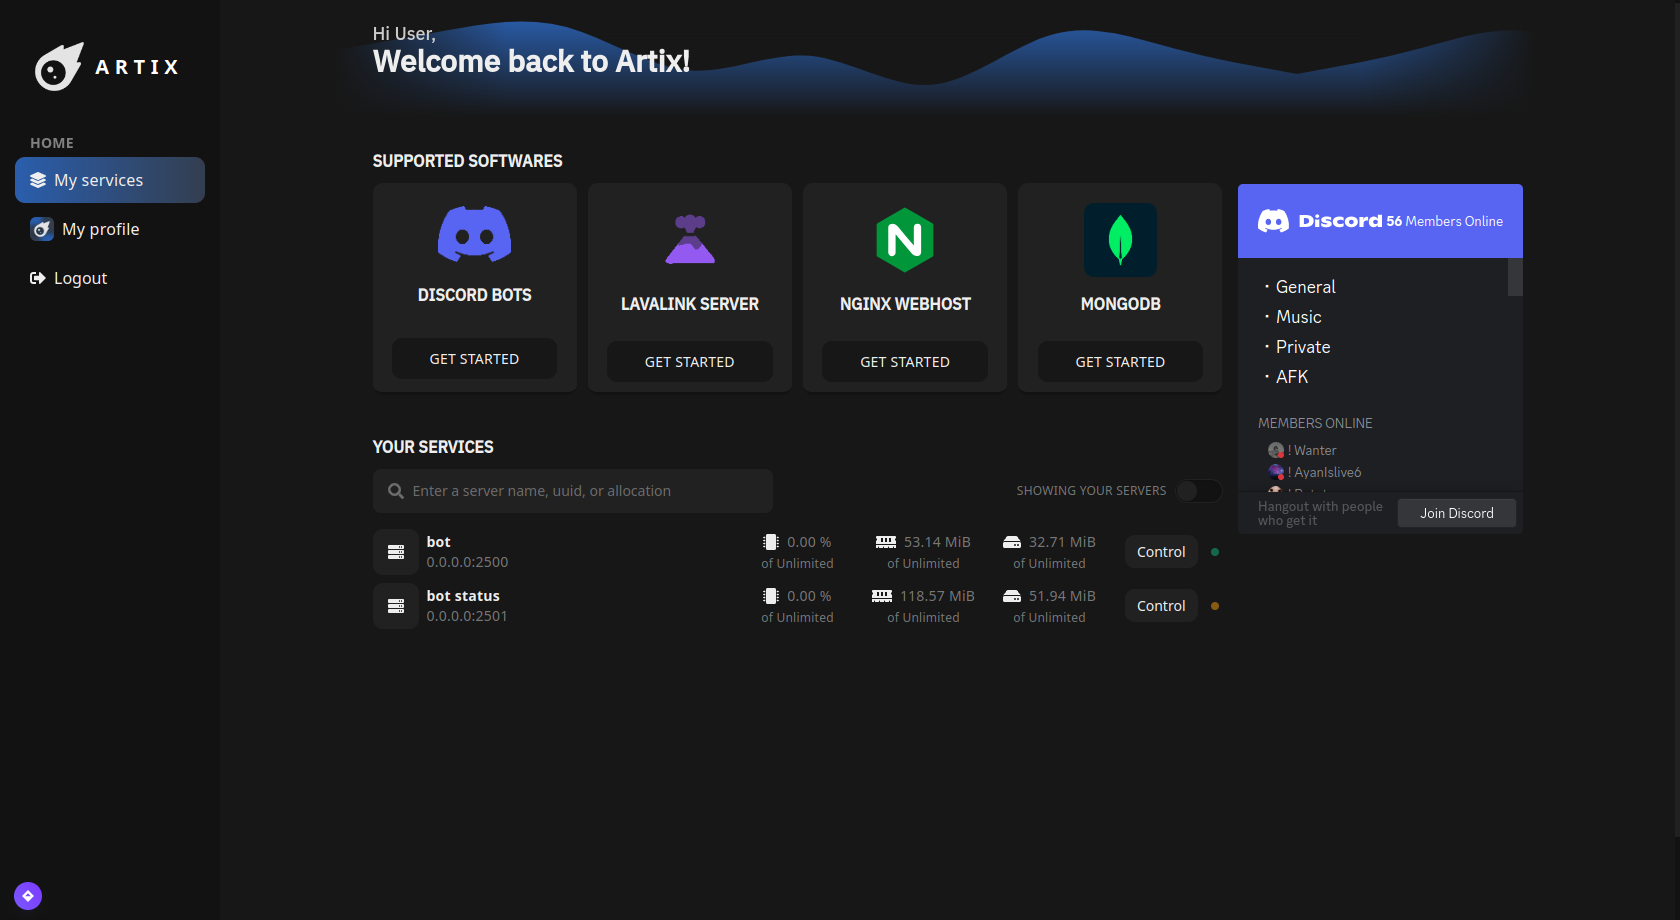Open Control for the bot server
1680x920 pixels.
[1161, 552]
